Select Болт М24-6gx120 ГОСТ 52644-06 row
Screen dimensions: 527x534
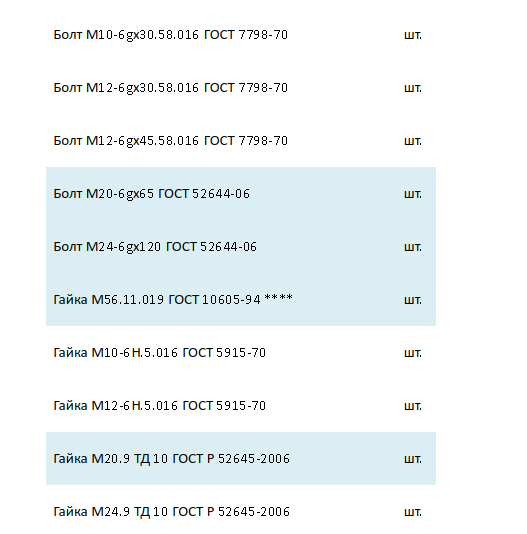tap(241, 247)
